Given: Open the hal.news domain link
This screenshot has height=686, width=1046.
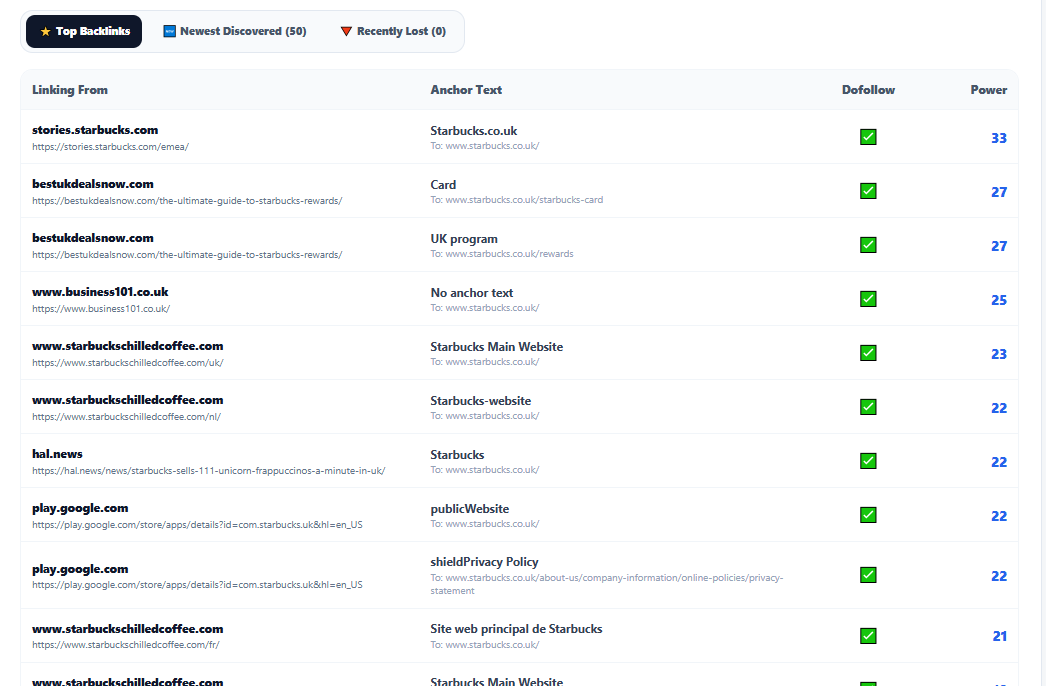Looking at the screenshot, I should (57, 454).
